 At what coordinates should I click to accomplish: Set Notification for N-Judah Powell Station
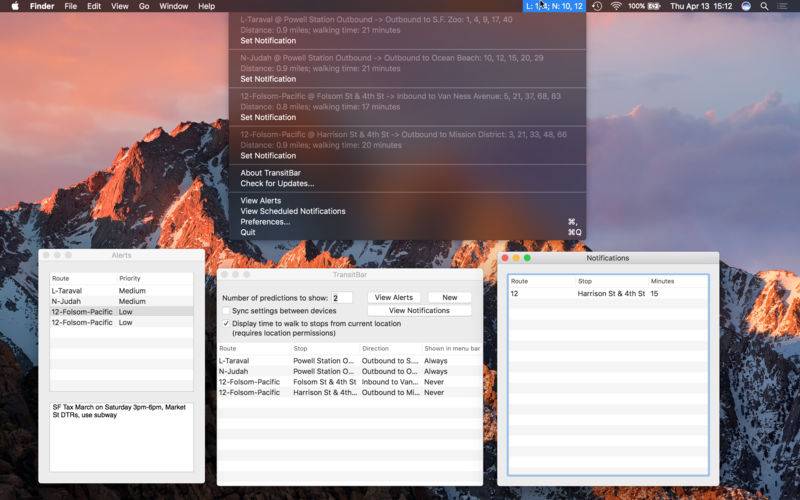click(268, 79)
